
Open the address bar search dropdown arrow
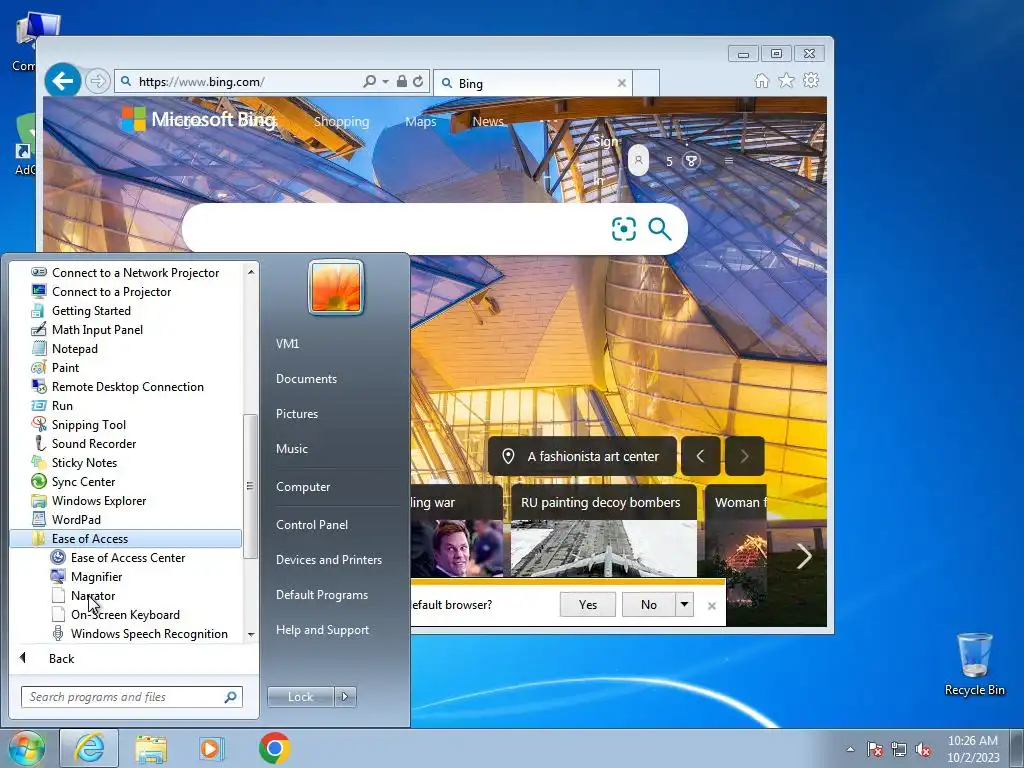[385, 82]
